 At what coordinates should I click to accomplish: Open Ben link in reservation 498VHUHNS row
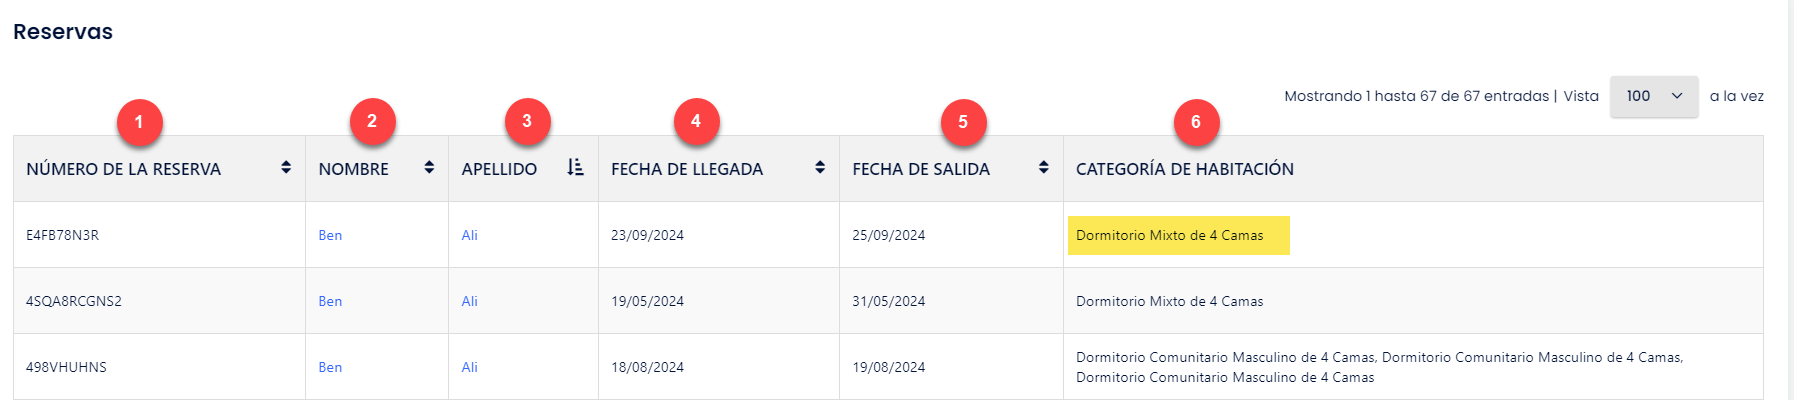click(330, 367)
